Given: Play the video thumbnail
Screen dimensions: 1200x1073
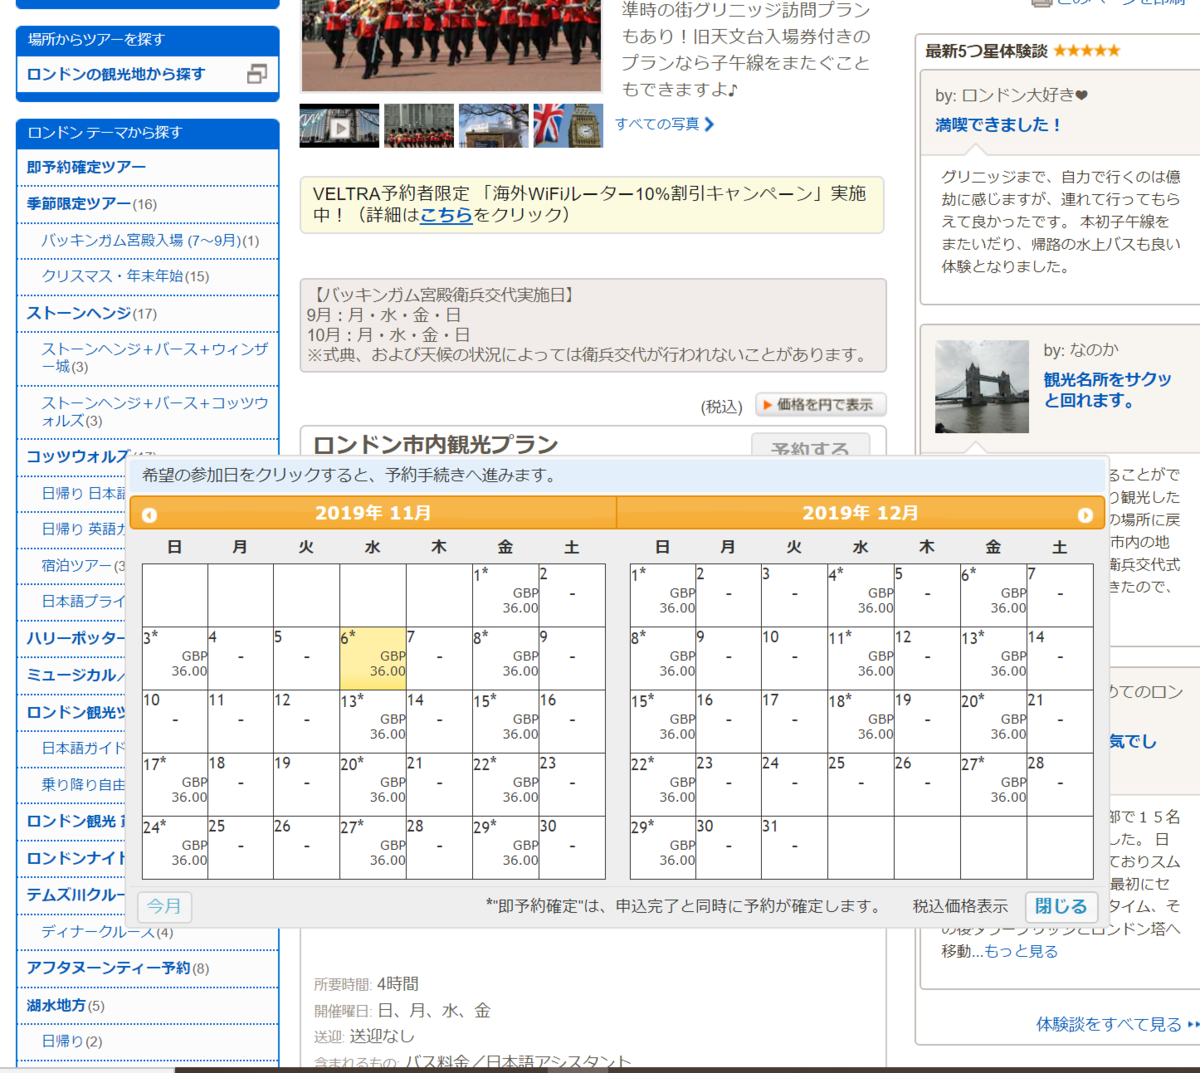Looking at the screenshot, I should pyautogui.click(x=339, y=126).
